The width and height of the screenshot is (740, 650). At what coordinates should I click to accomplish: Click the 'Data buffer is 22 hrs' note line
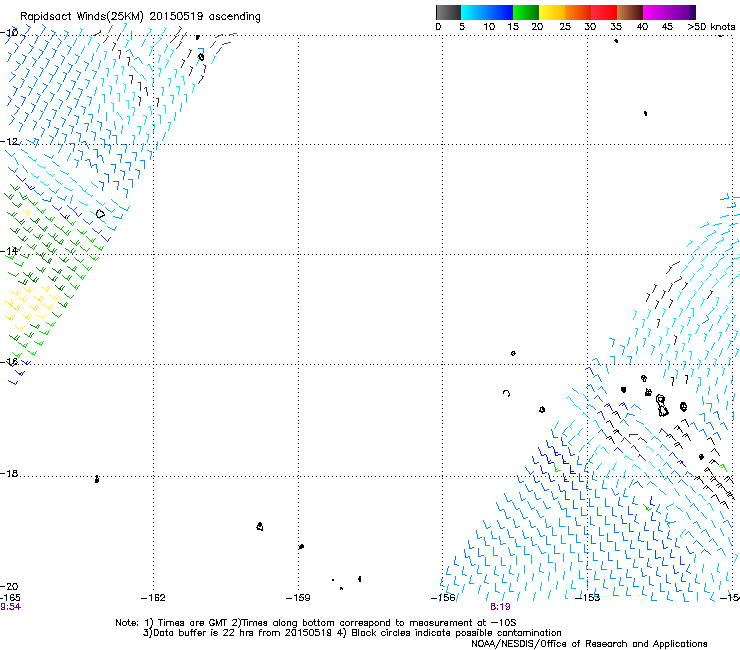coord(352,633)
